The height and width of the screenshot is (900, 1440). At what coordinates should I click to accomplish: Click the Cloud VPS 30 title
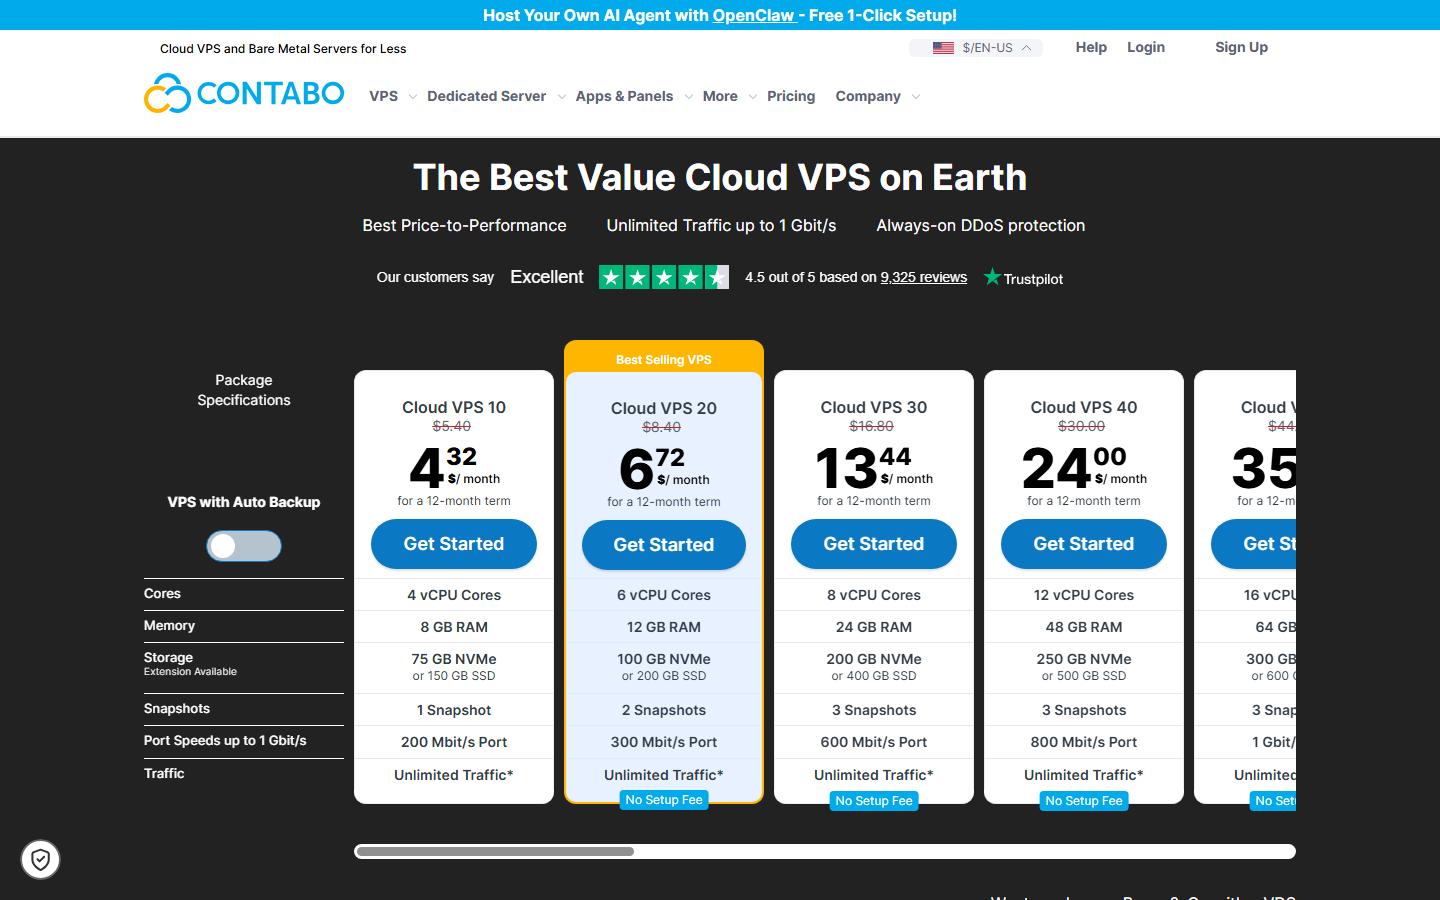tap(874, 407)
